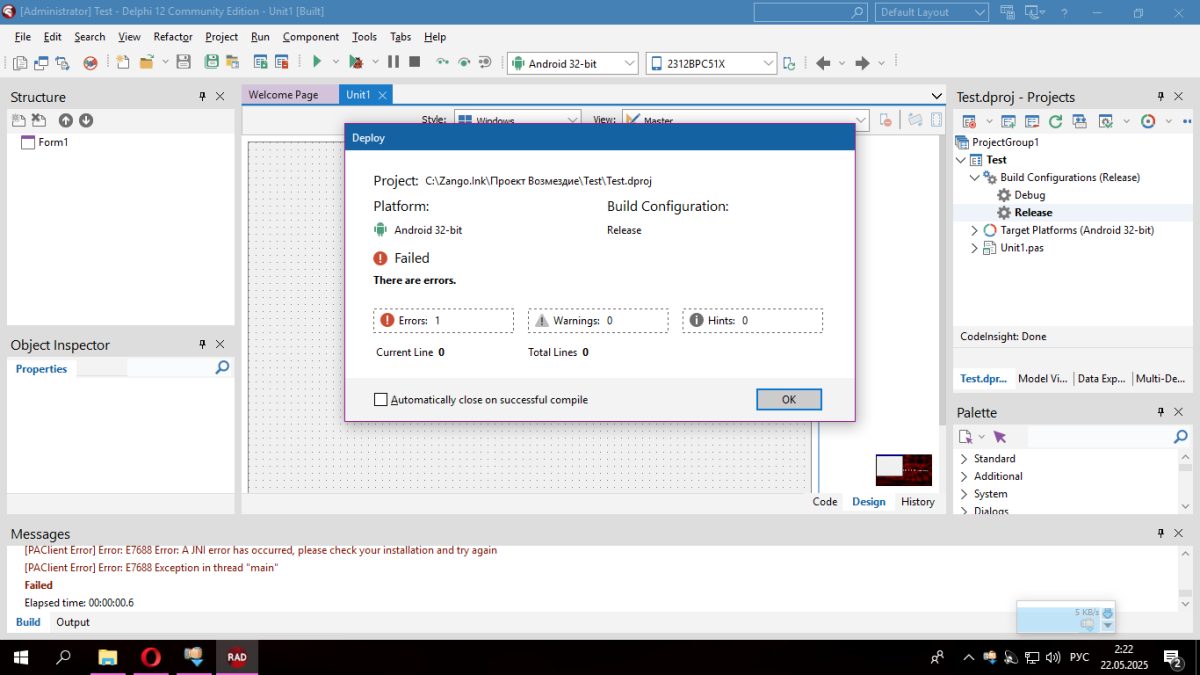Image resolution: width=1200 pixels, height=675 pixels.
Task: Open the Tools menu
Action: point(365,37)
